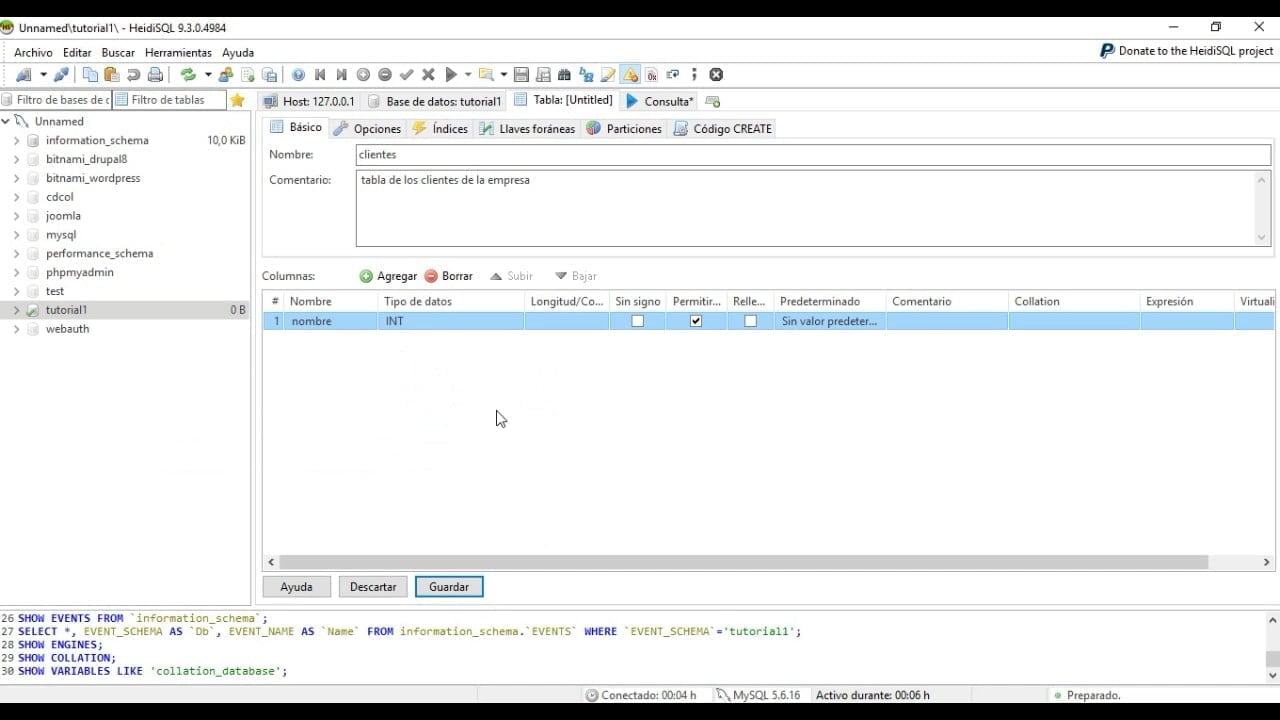Image resolution: width=1280 pixels, height=720 pixels.
Task: Click the copy icon in toolbar
Action: click(91, 75)
